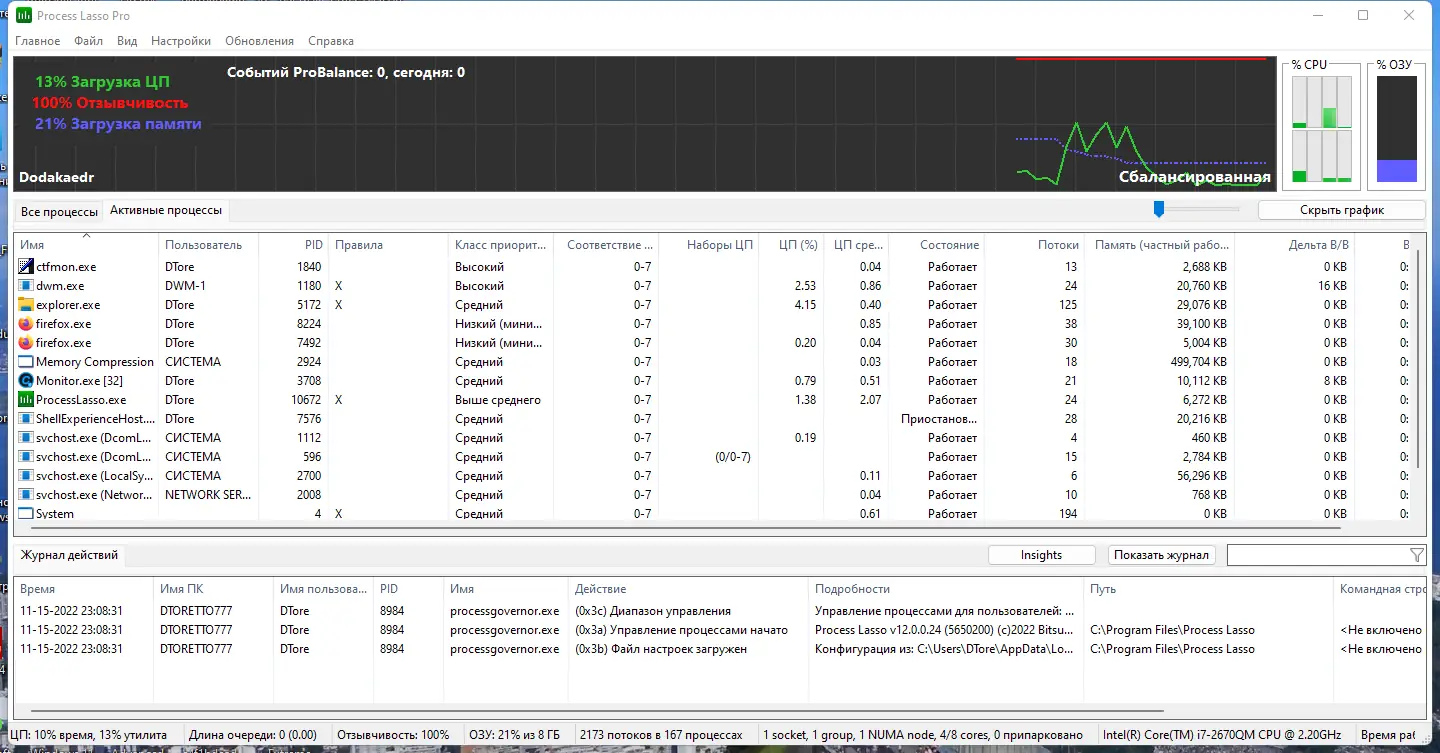Sort by Память (частный рабо... column
The height and width of the screenshot is (753, 1440).
(x=1160, y=245)
